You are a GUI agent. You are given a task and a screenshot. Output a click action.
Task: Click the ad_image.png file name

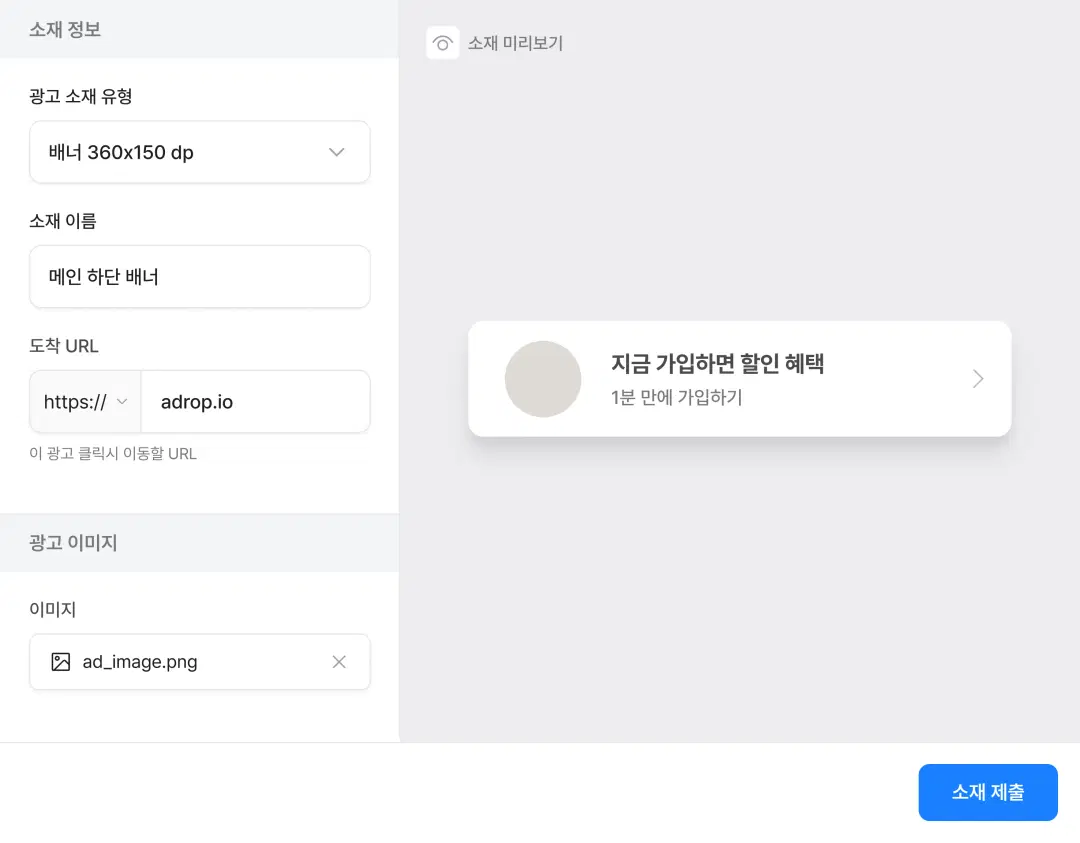point(140,662)
